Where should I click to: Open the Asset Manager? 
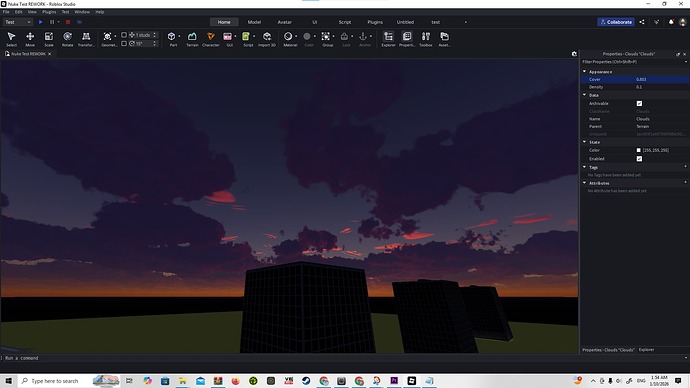click(x=444, y=39)
